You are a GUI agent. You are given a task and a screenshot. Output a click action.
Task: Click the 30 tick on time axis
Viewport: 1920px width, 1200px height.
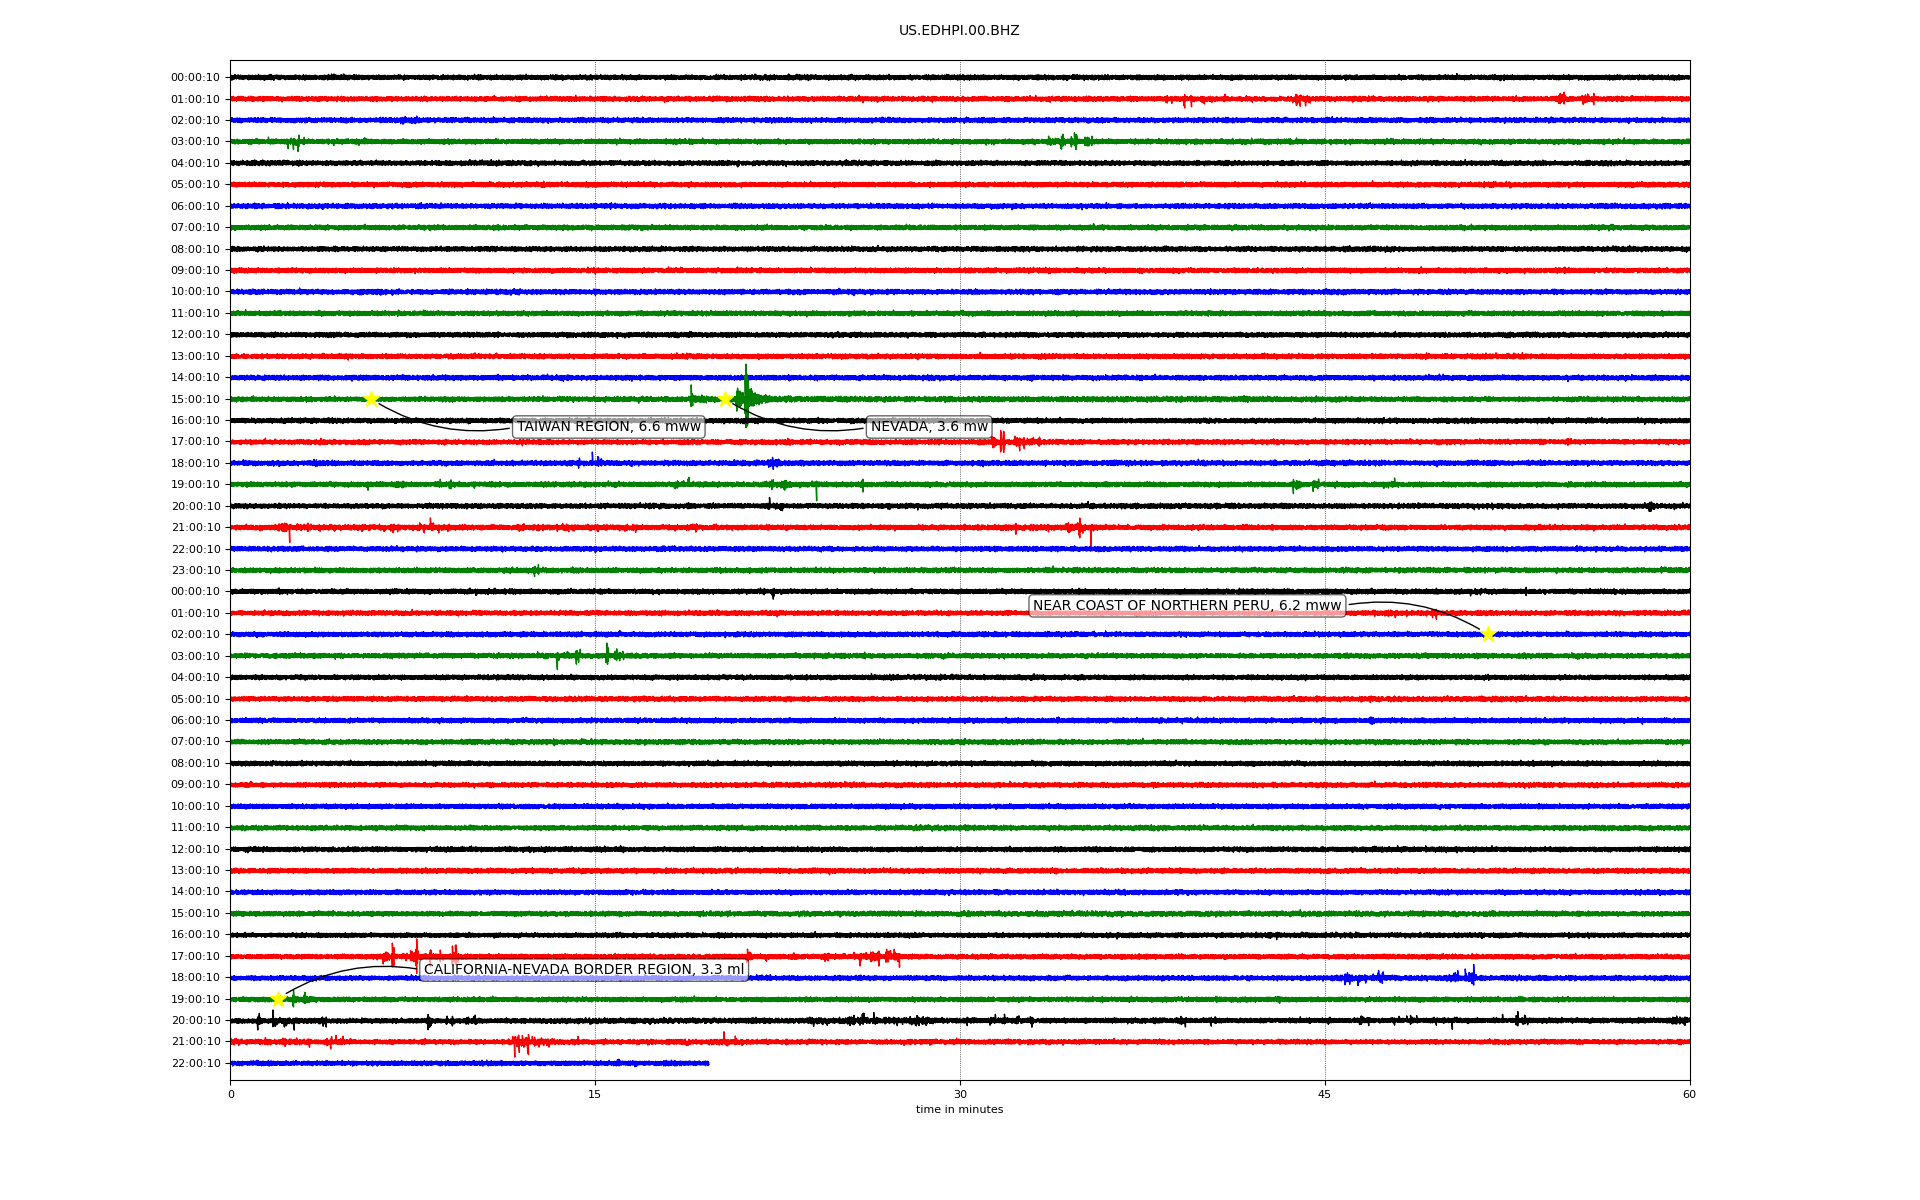coord(960,1094)
